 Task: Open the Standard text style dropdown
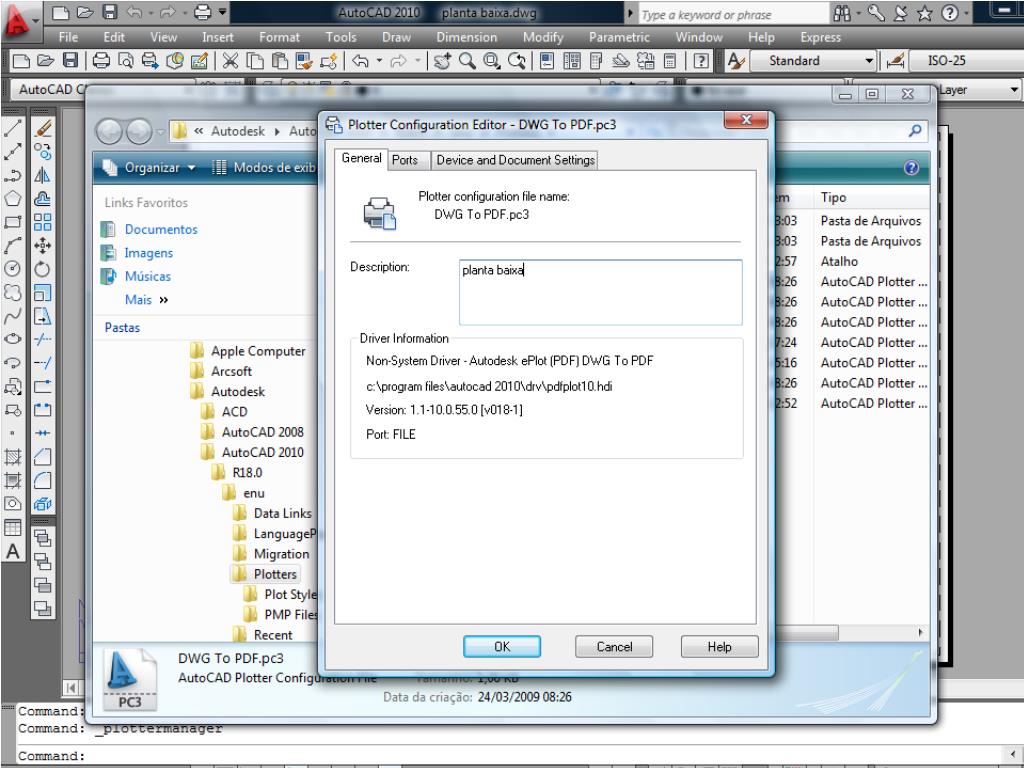(813, 61)
